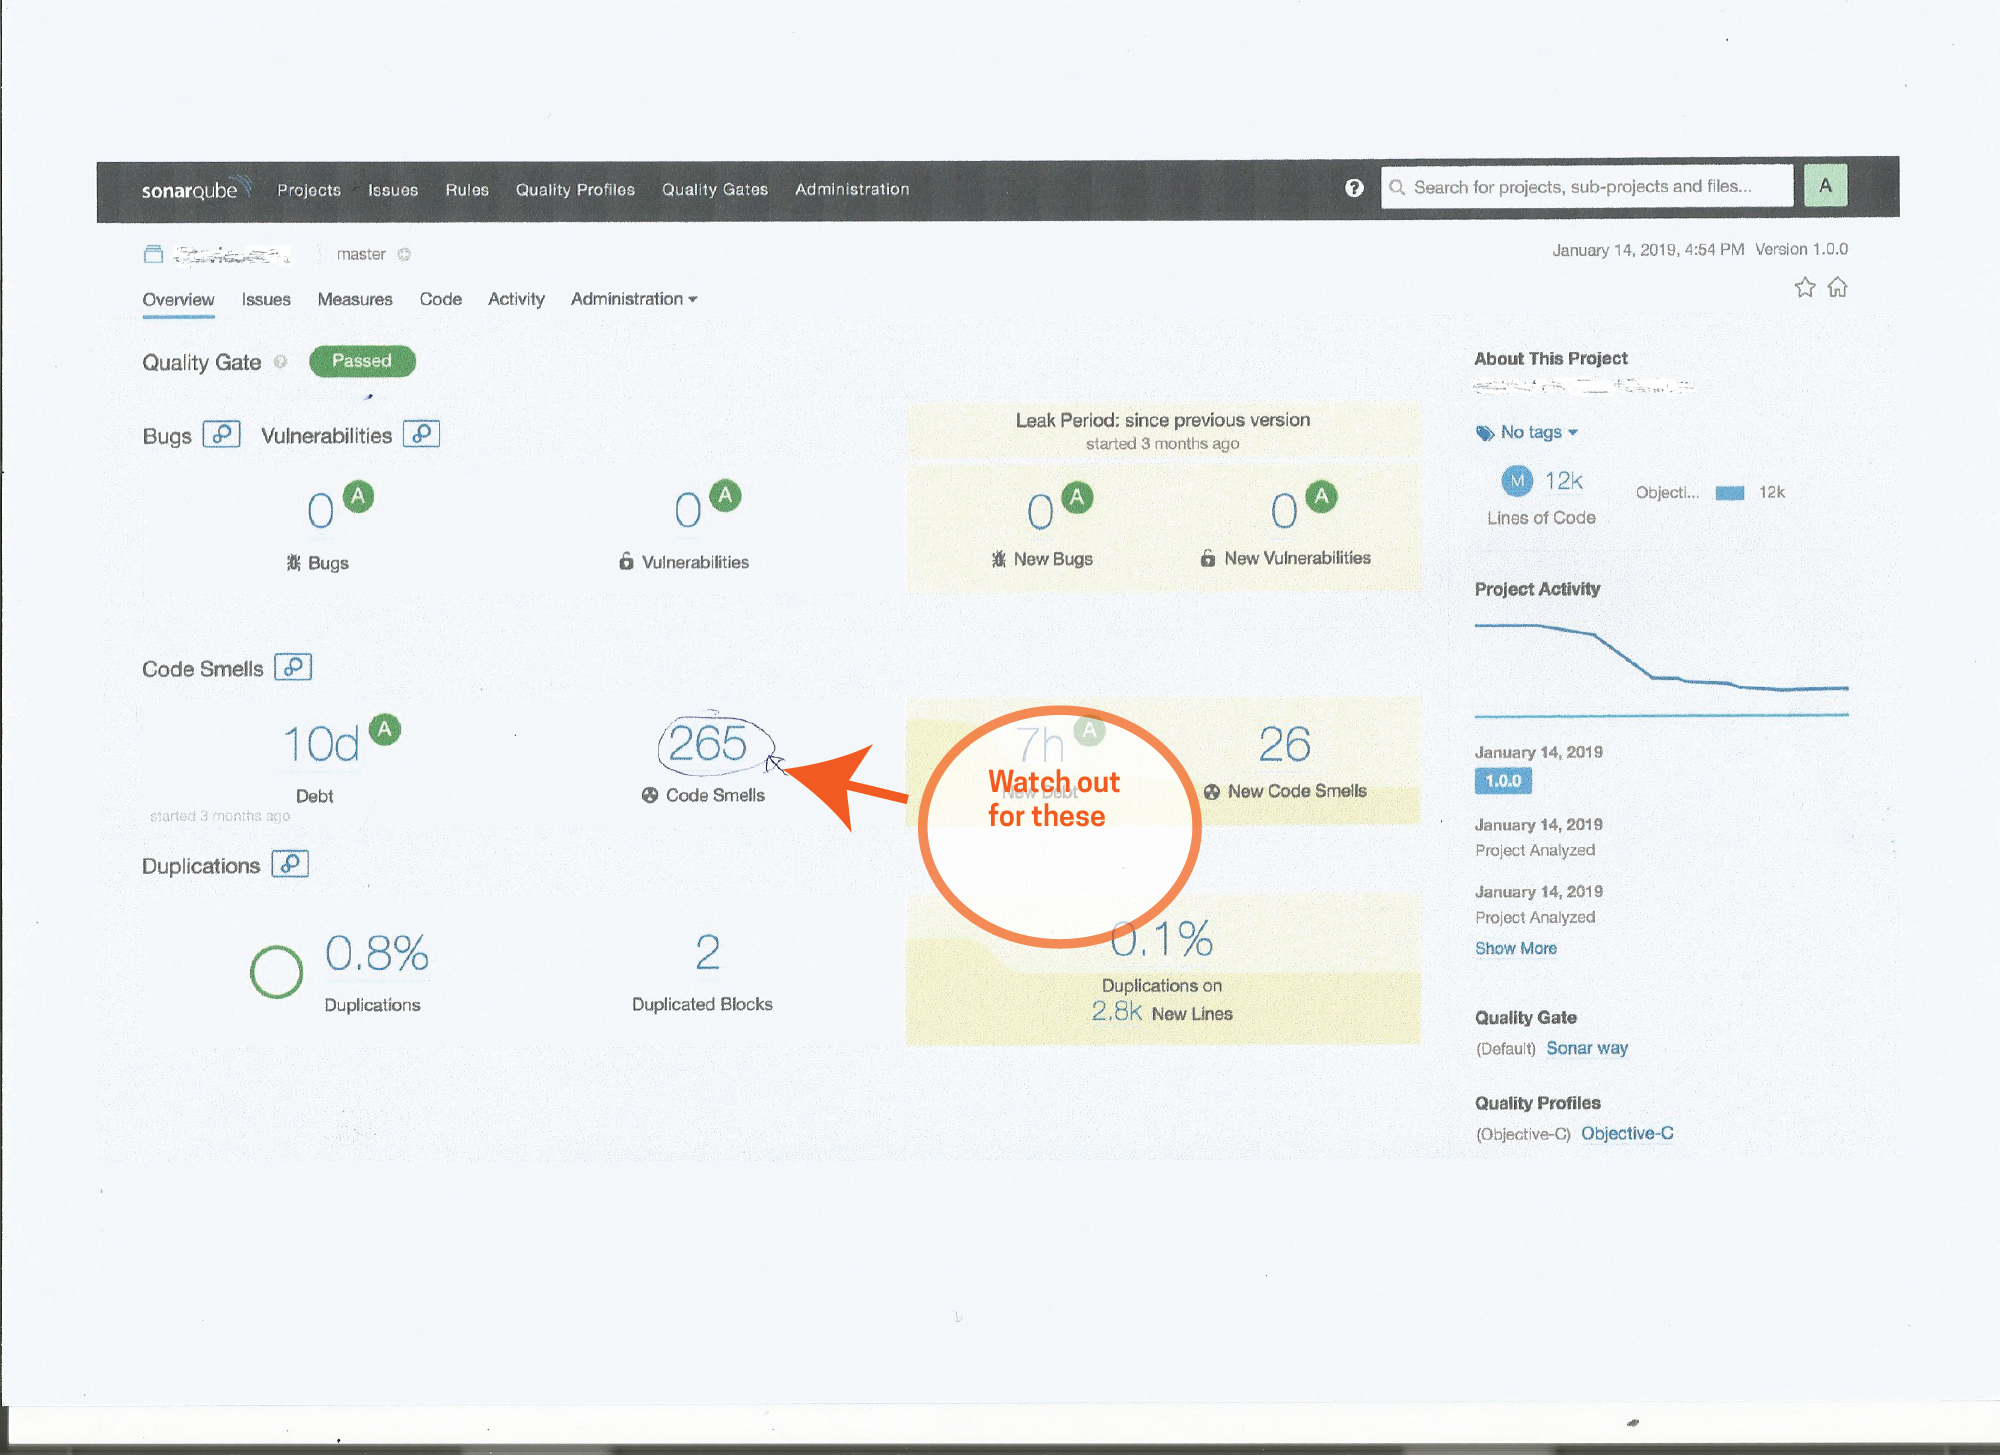Open Quality Gates in top navigation
Viewport: 2000px width, 1456px height.
pos(715,190)
